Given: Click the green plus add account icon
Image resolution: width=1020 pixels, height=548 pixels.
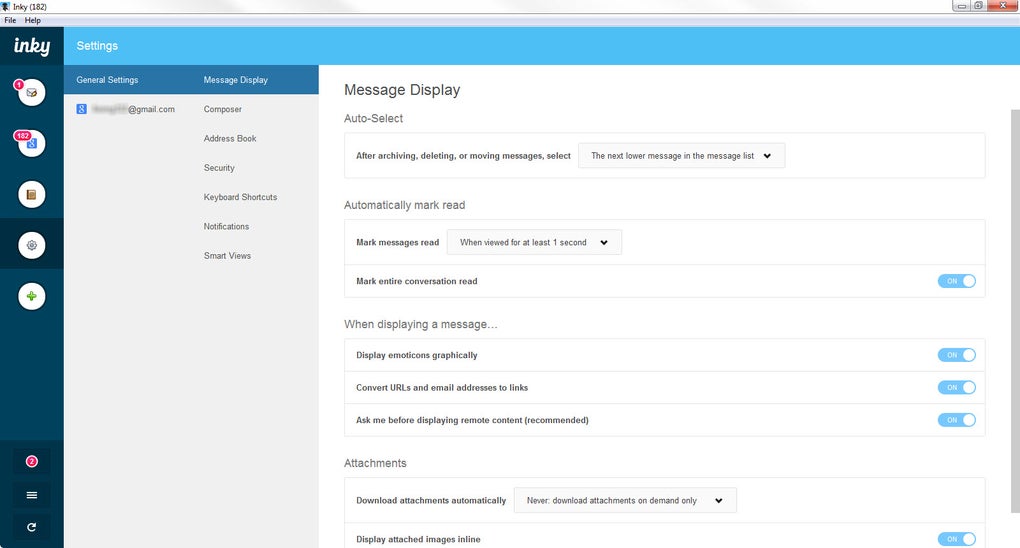Looking at the screenshot, I should point(32,296).
